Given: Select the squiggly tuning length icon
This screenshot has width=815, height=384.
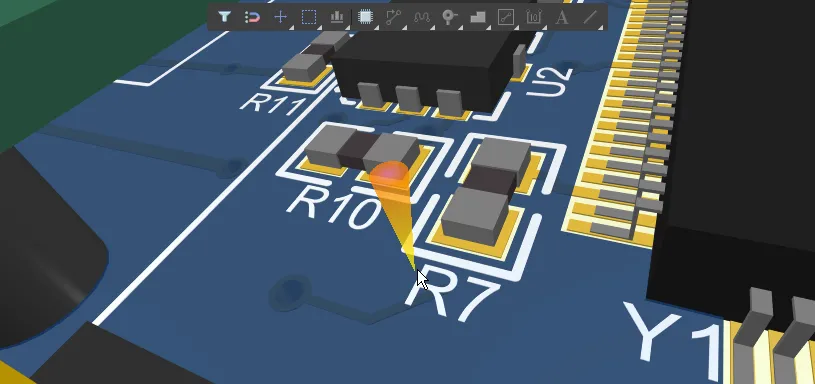Looking at the screenshot, I should coord(422,17).
